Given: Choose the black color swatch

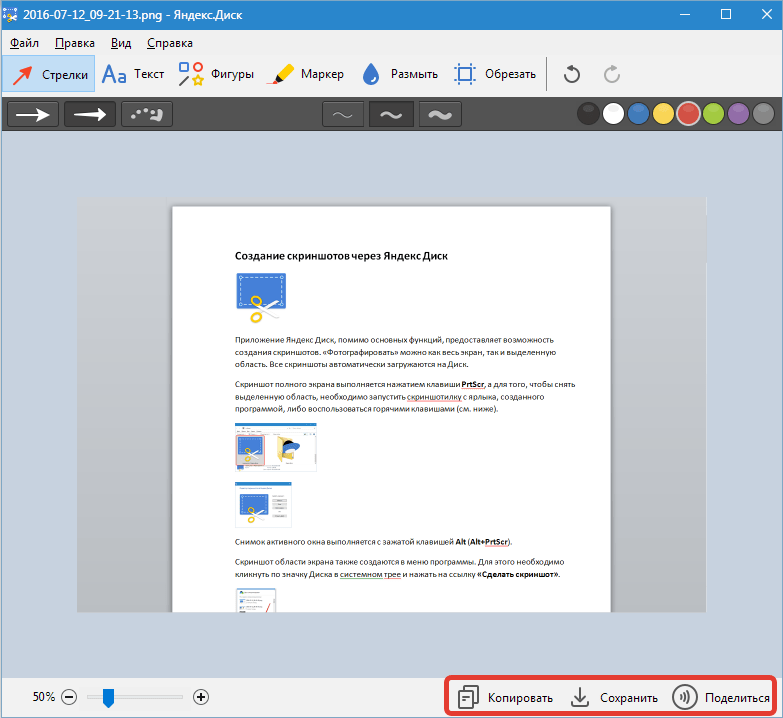Looking at the screenshot, I should pyautogui.click(x=588, y=114).
